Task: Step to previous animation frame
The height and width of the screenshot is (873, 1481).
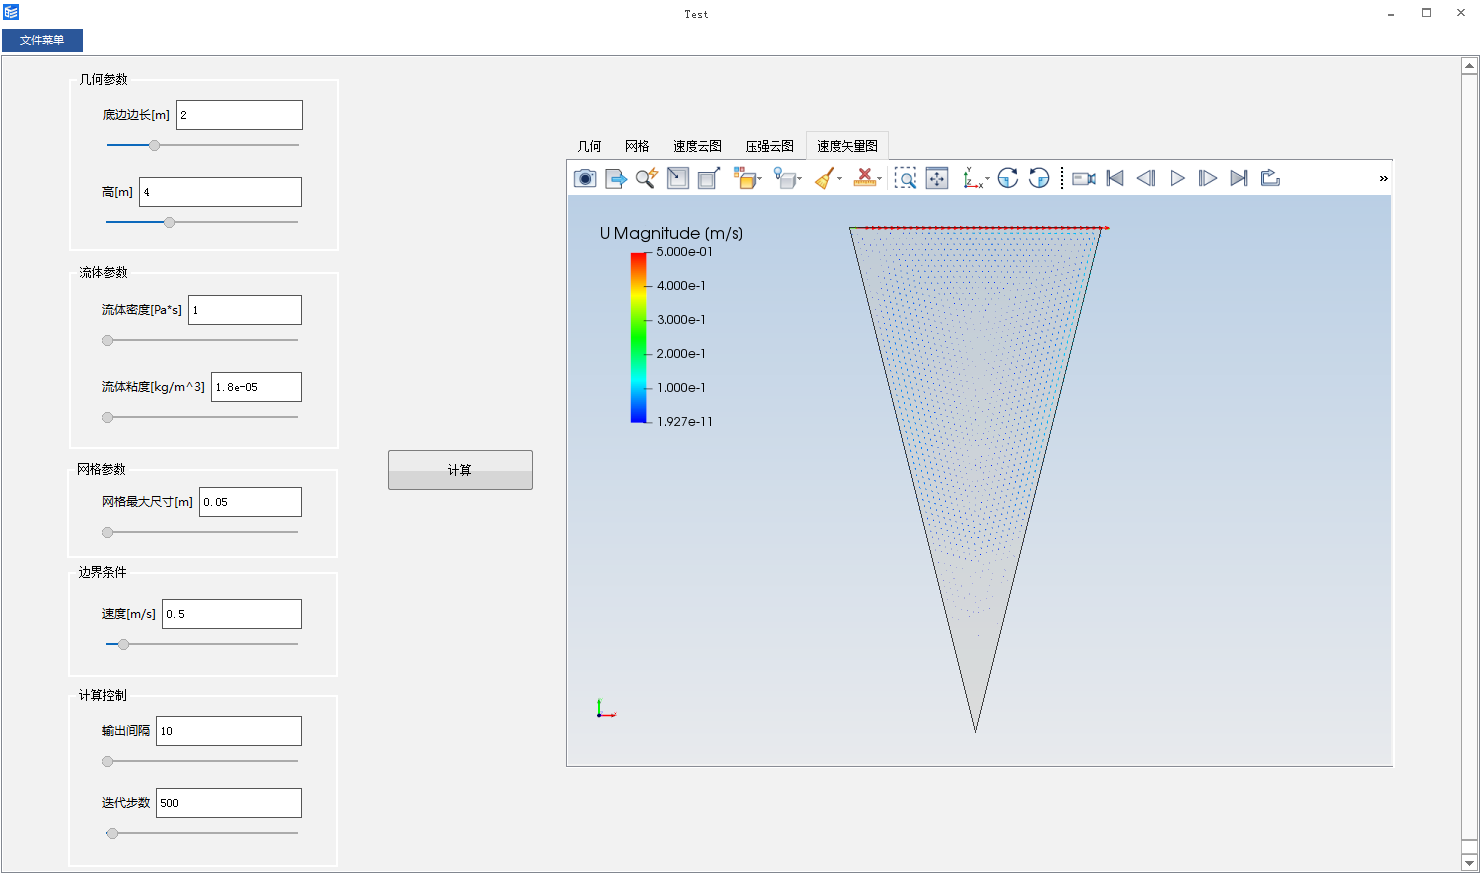Action: pyautogui.click(x=1146, y=178)
